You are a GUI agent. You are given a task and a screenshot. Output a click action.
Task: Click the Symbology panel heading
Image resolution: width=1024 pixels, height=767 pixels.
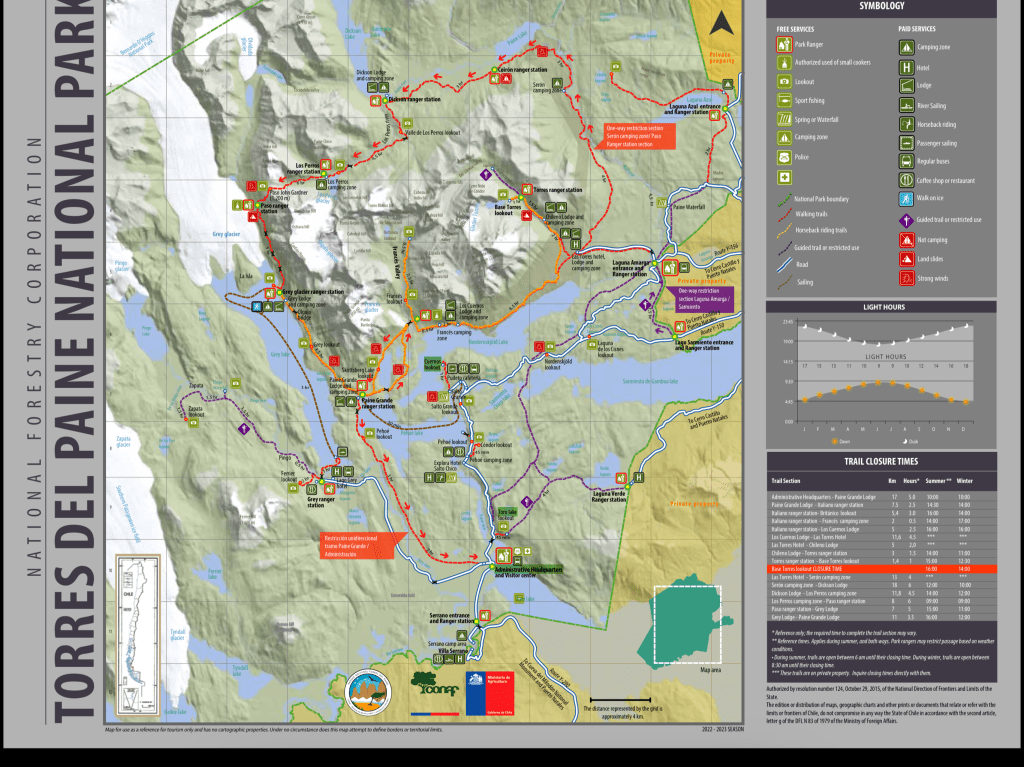881,6
